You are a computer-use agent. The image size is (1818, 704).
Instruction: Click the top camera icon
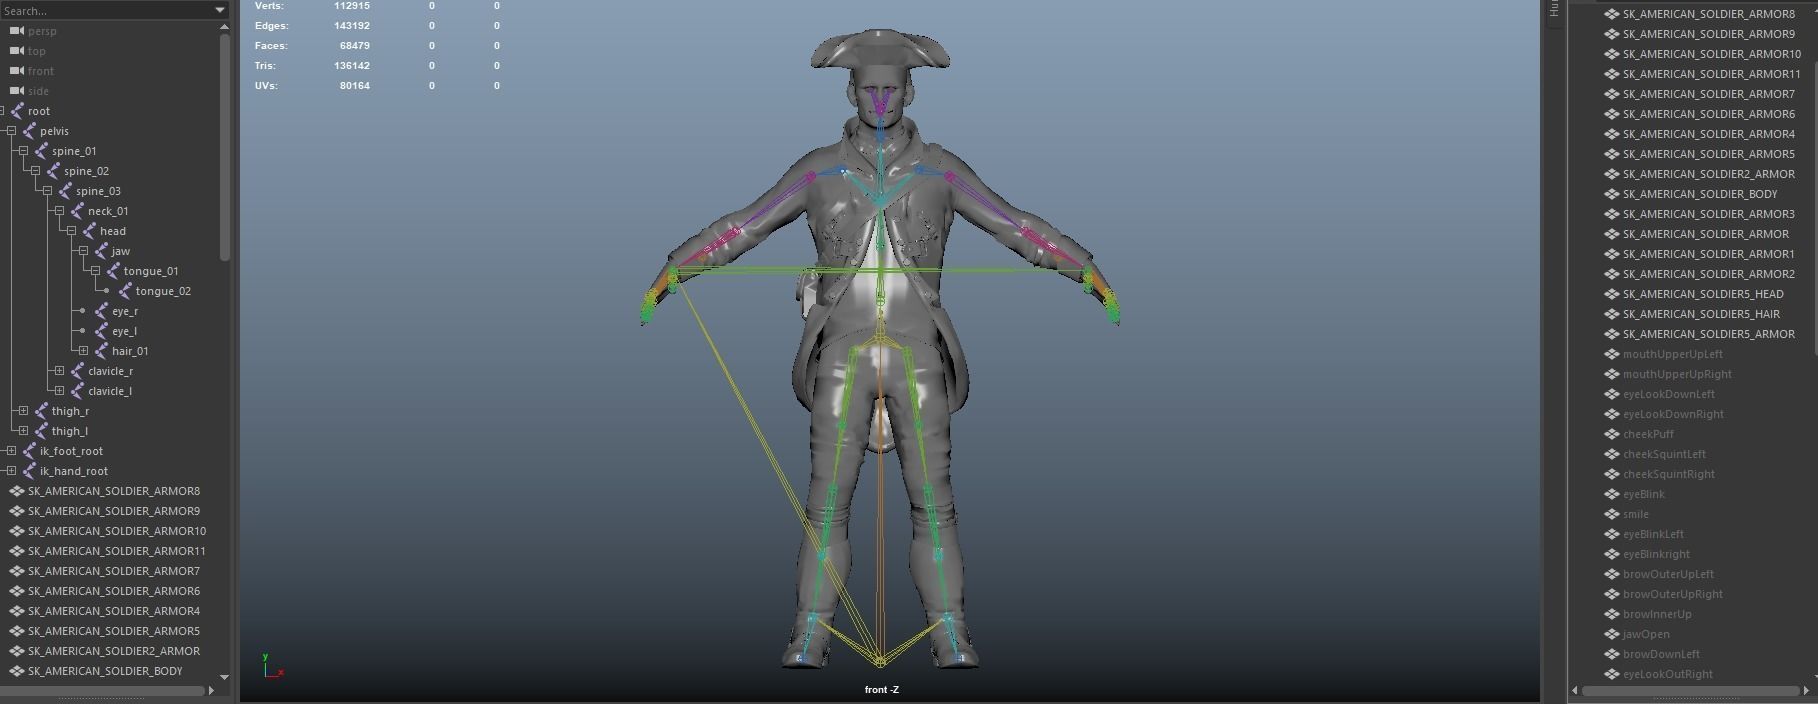[x=17, y=51]
